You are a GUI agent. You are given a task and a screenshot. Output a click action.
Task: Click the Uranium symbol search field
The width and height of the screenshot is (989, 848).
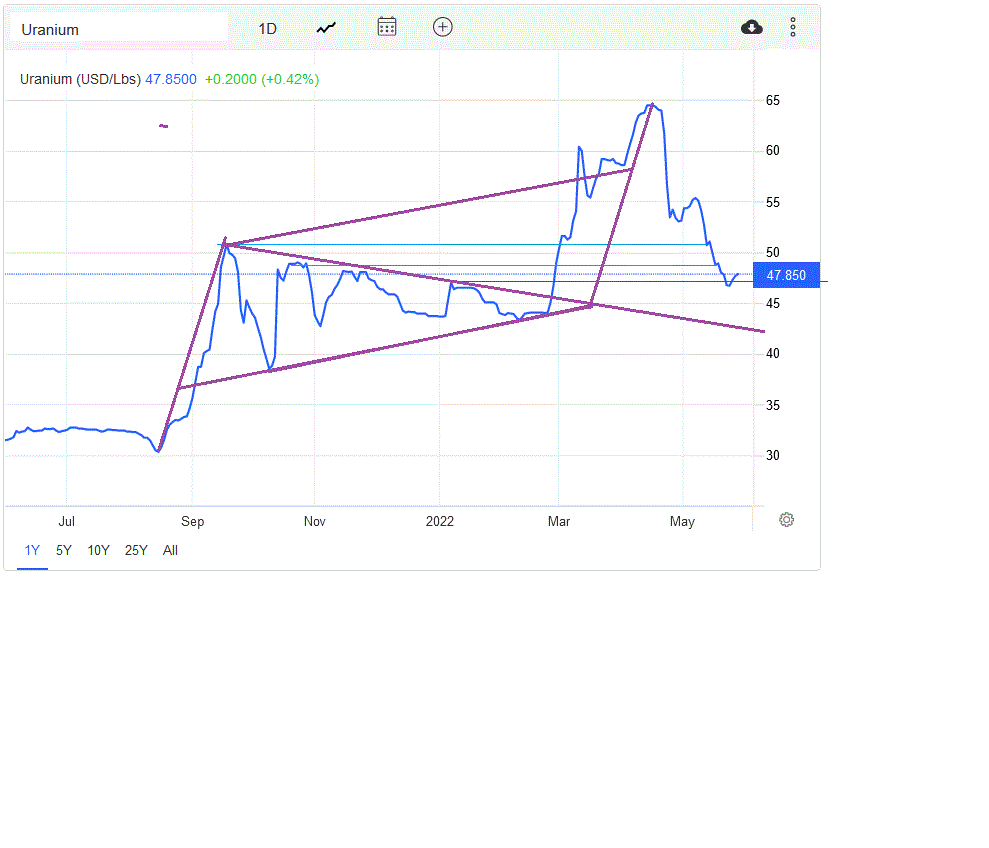118,29
